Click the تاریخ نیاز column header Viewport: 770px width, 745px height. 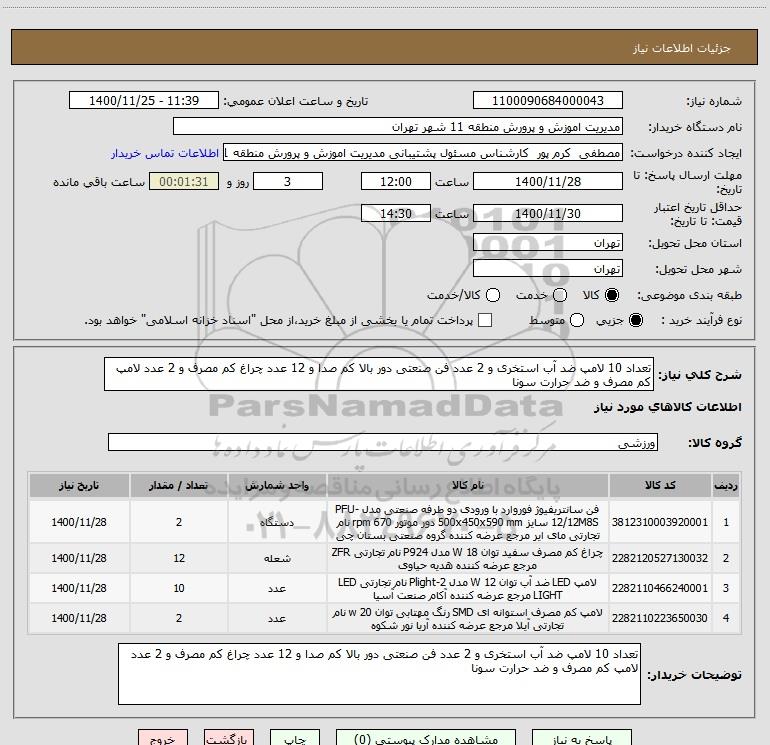[79, 485]
